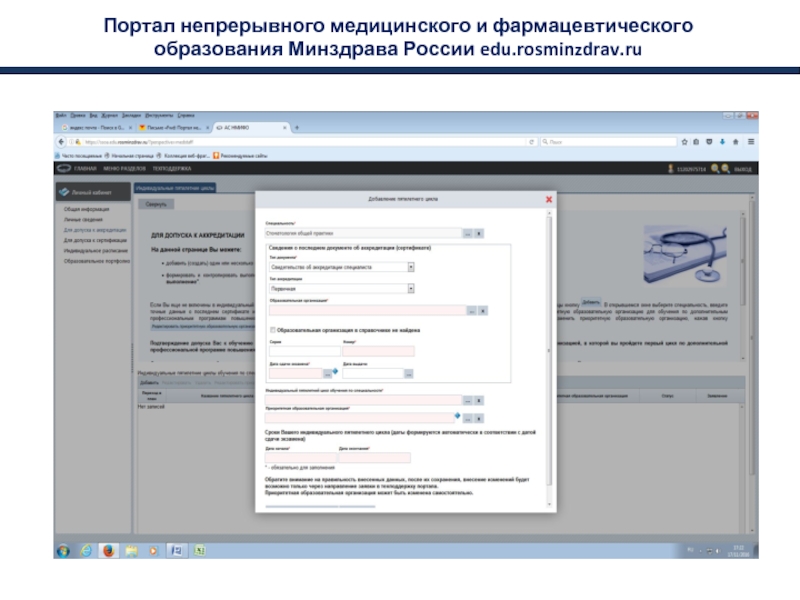Click the cycle start date field
This screenshot has width=800, height=600.
pyautogui.click(x=301, y=458)
